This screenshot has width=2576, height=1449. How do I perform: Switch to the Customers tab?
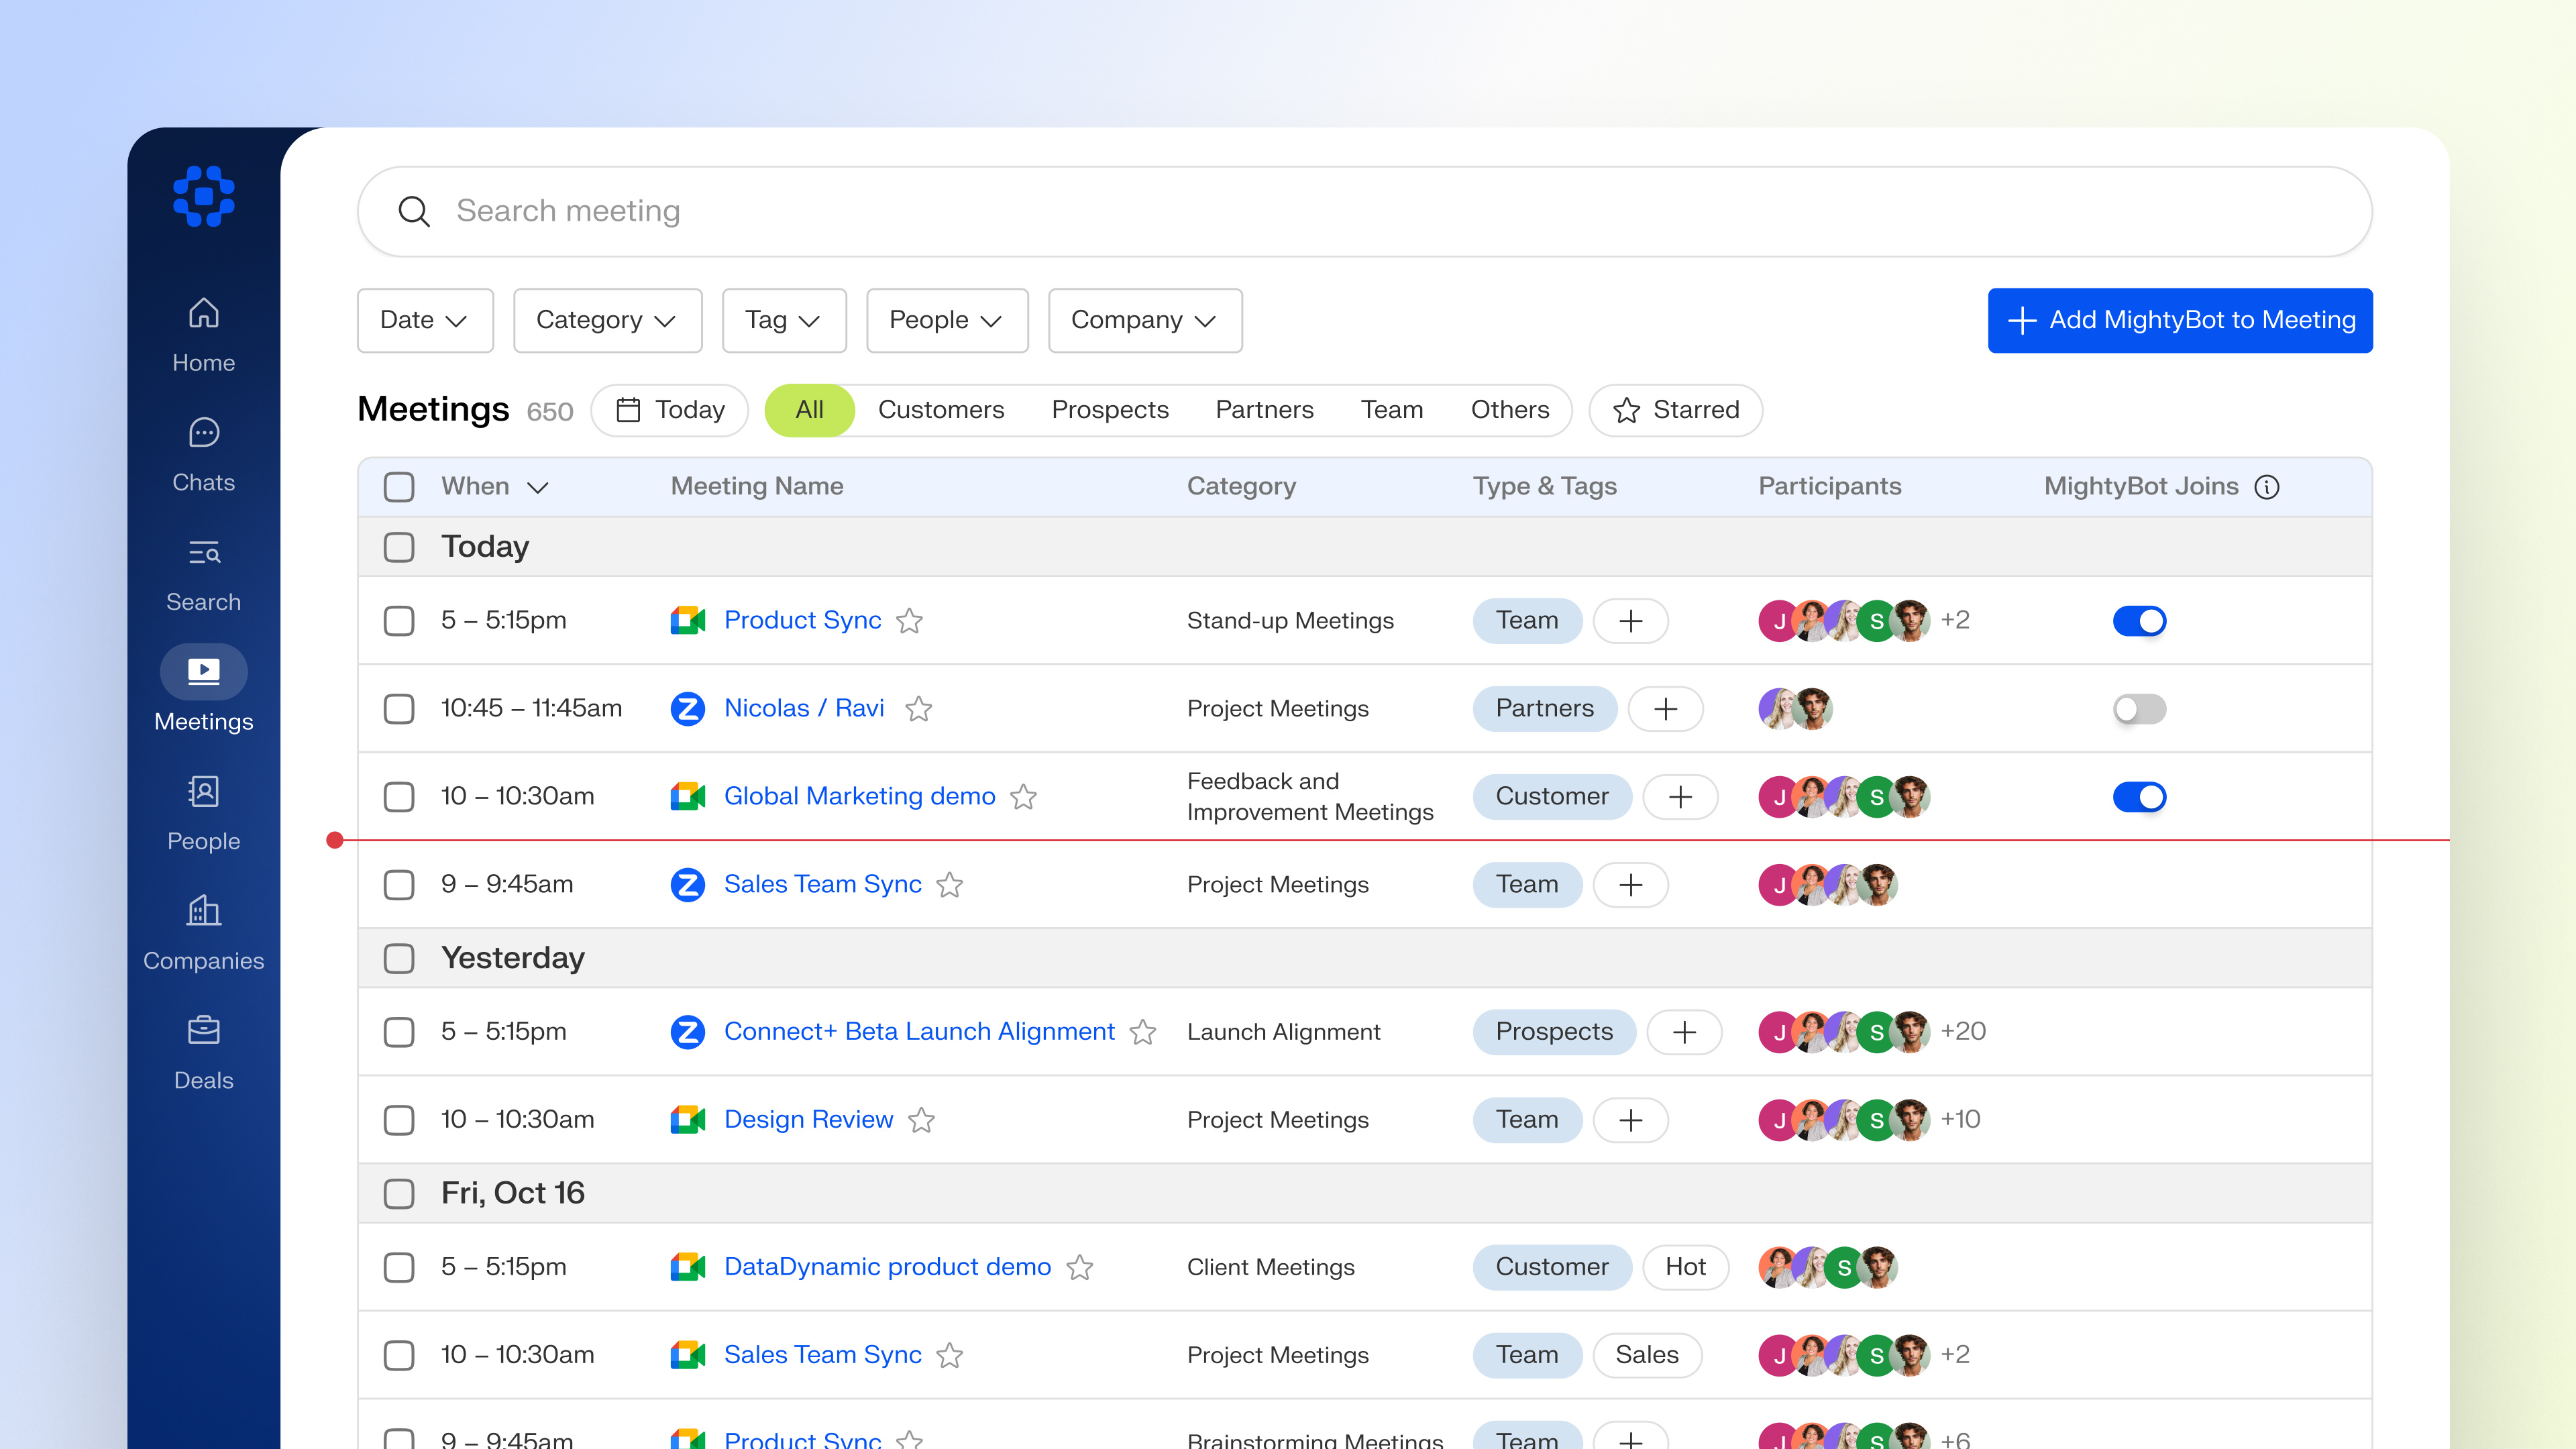tap(941, 410)
